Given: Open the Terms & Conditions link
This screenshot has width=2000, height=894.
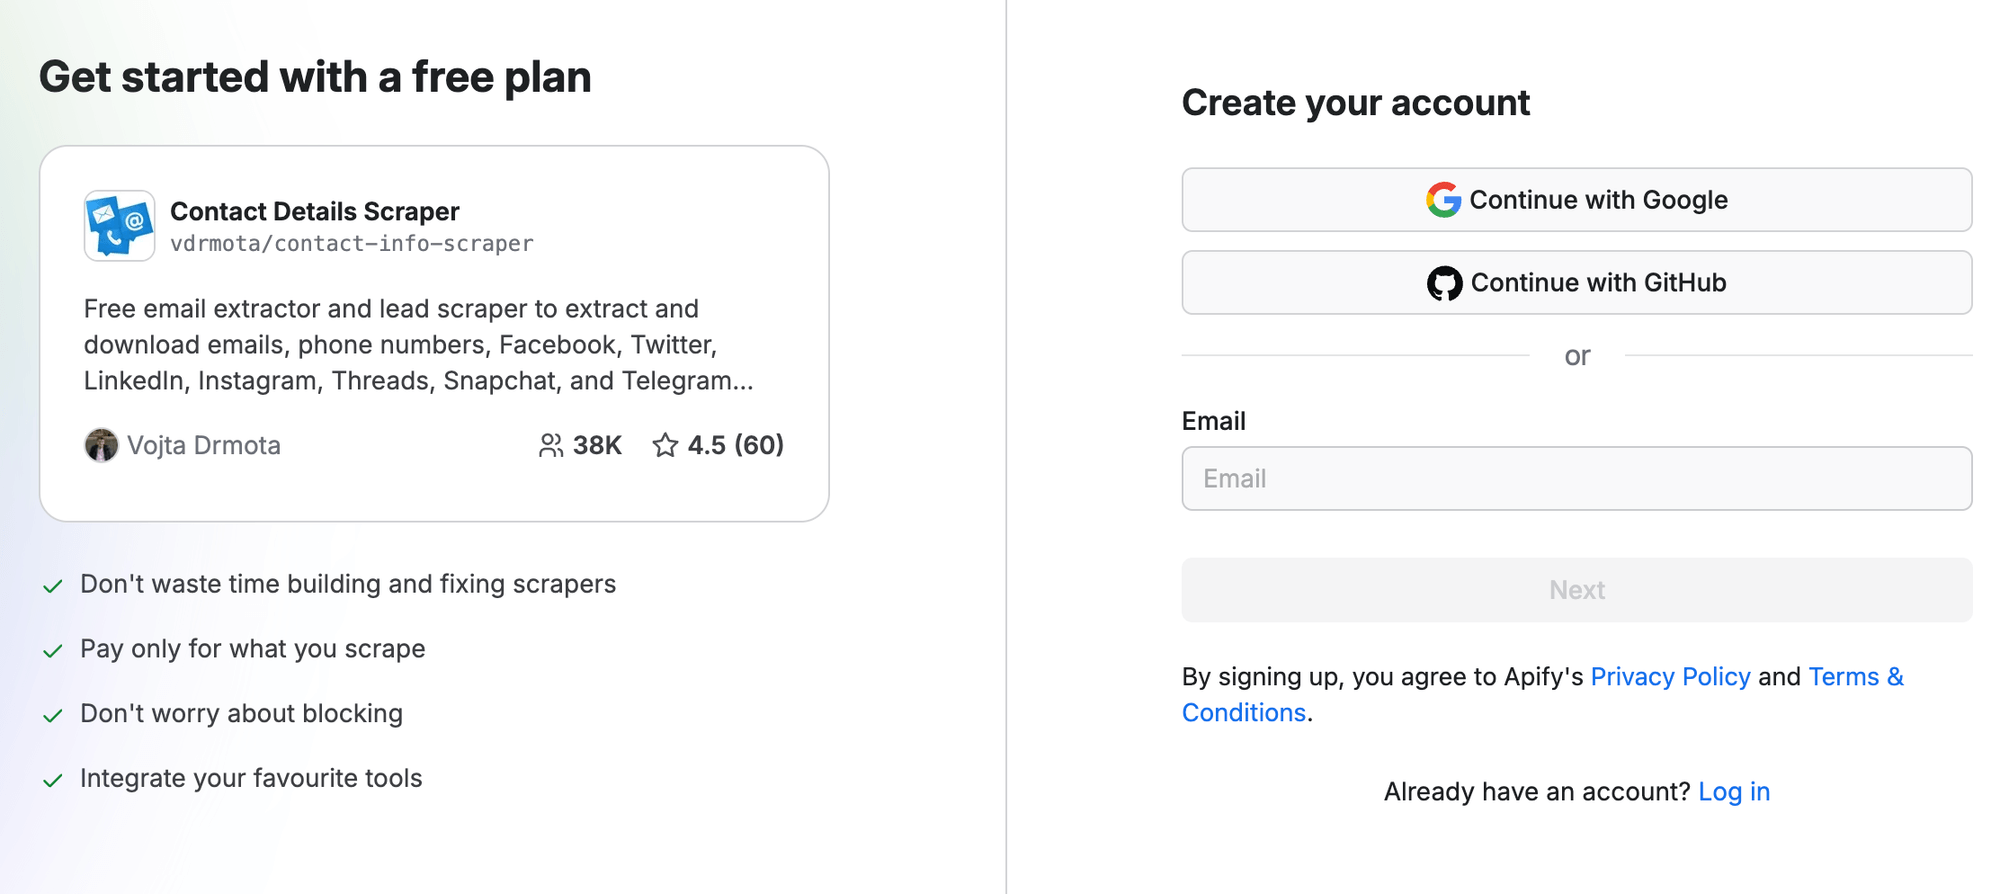Looking at the screenshot, I should [x=1855, y=676].
